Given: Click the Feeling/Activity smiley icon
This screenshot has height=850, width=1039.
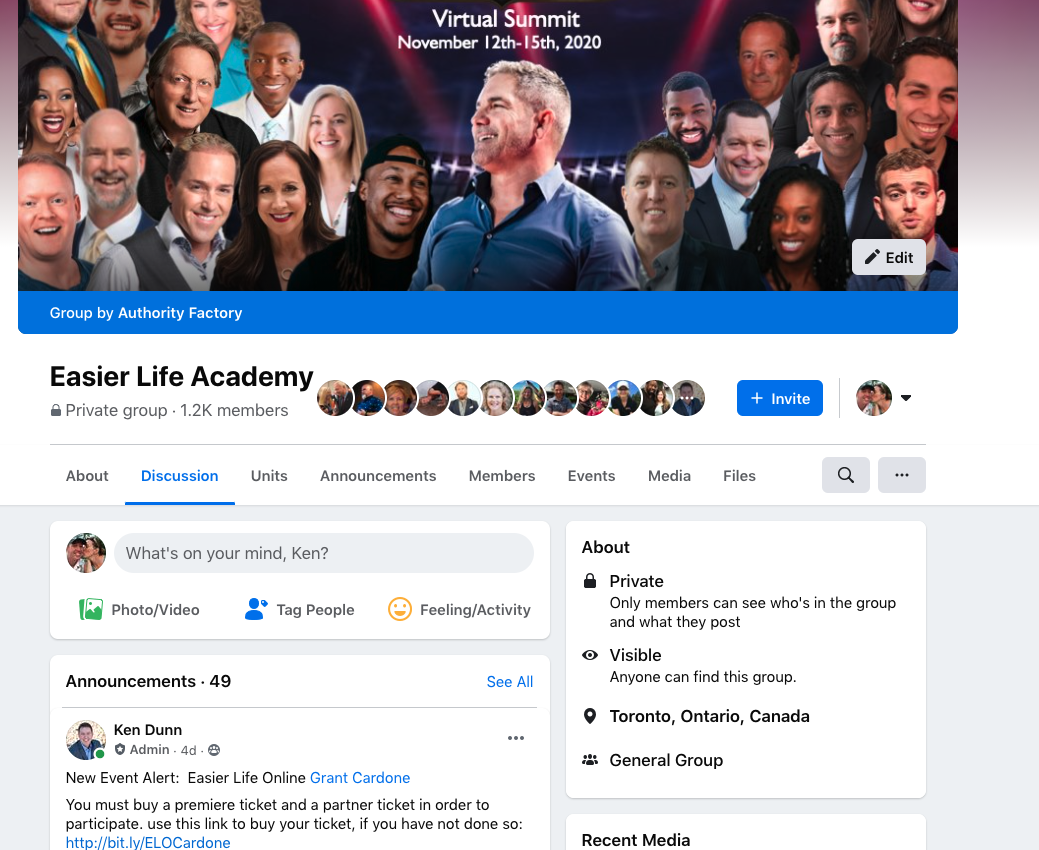Looking at the screenshot, I should [400, 609].
